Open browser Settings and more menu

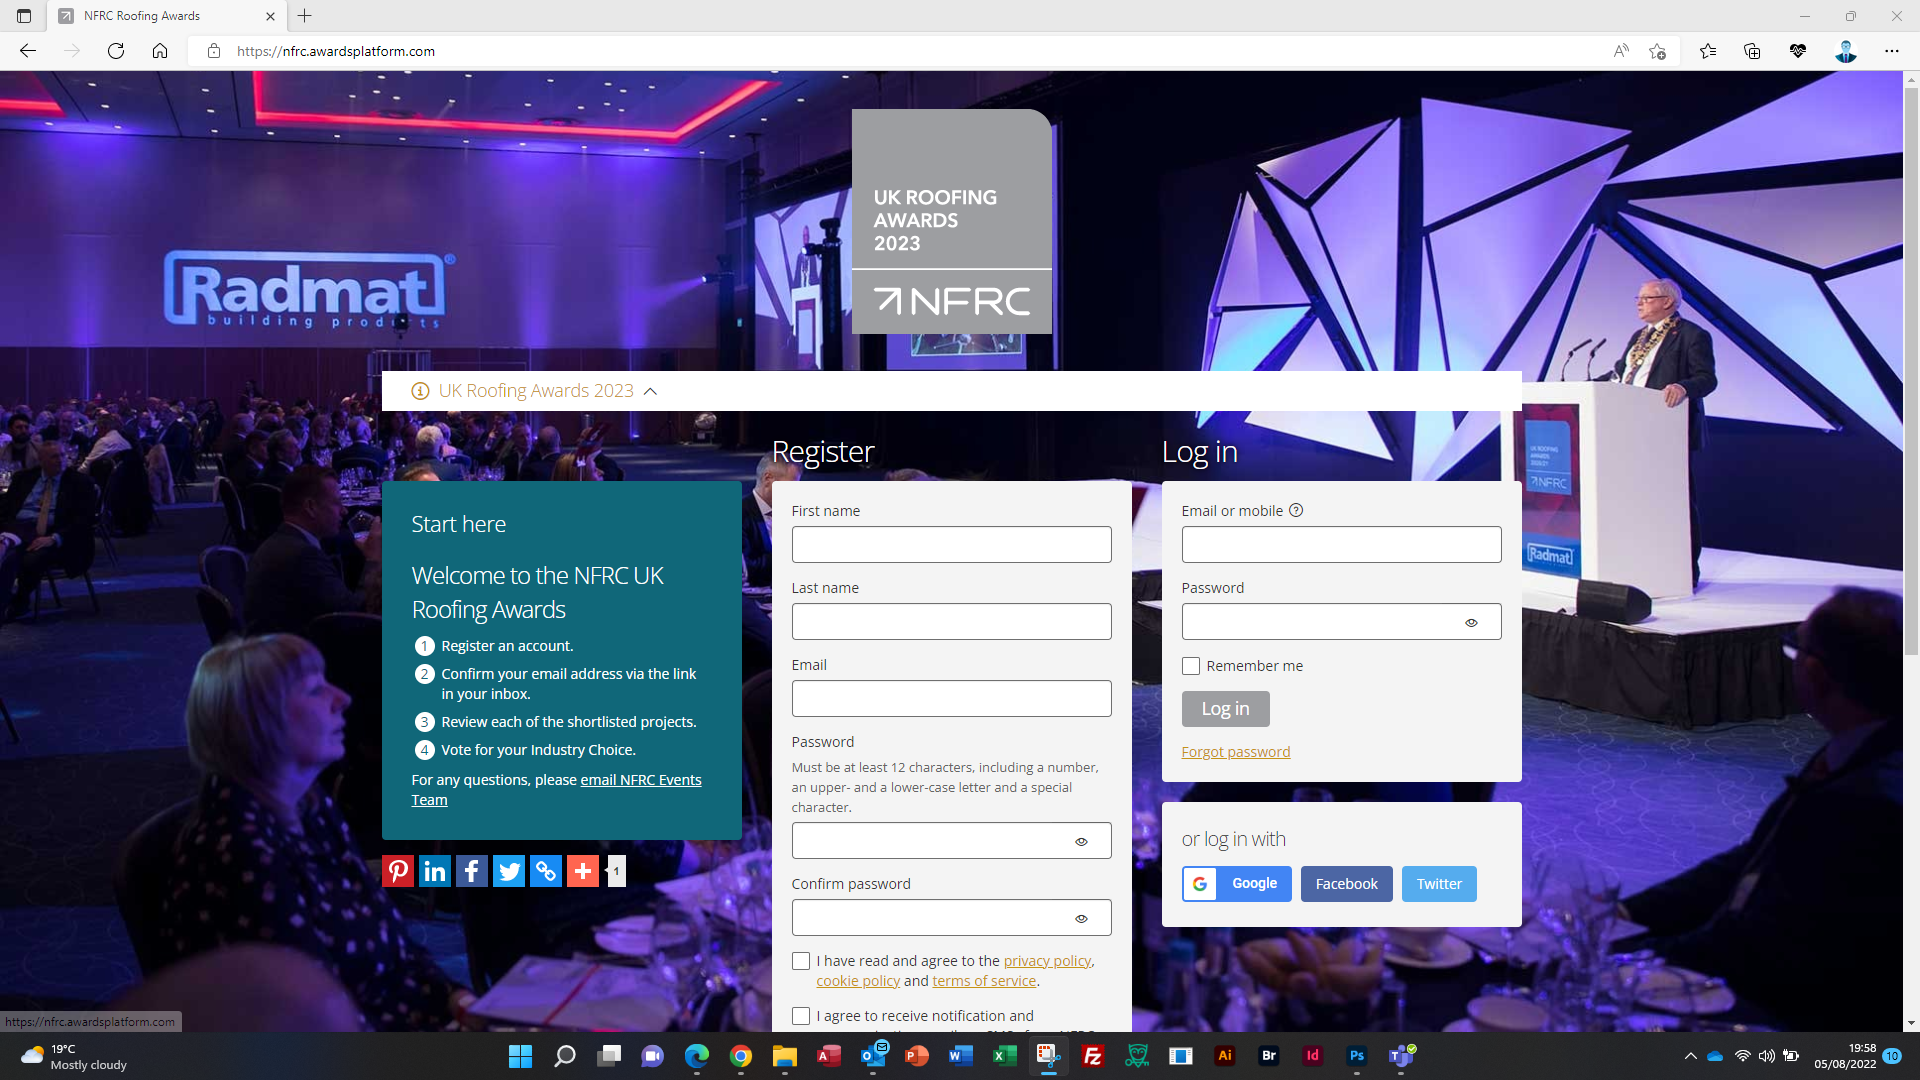1891,51
